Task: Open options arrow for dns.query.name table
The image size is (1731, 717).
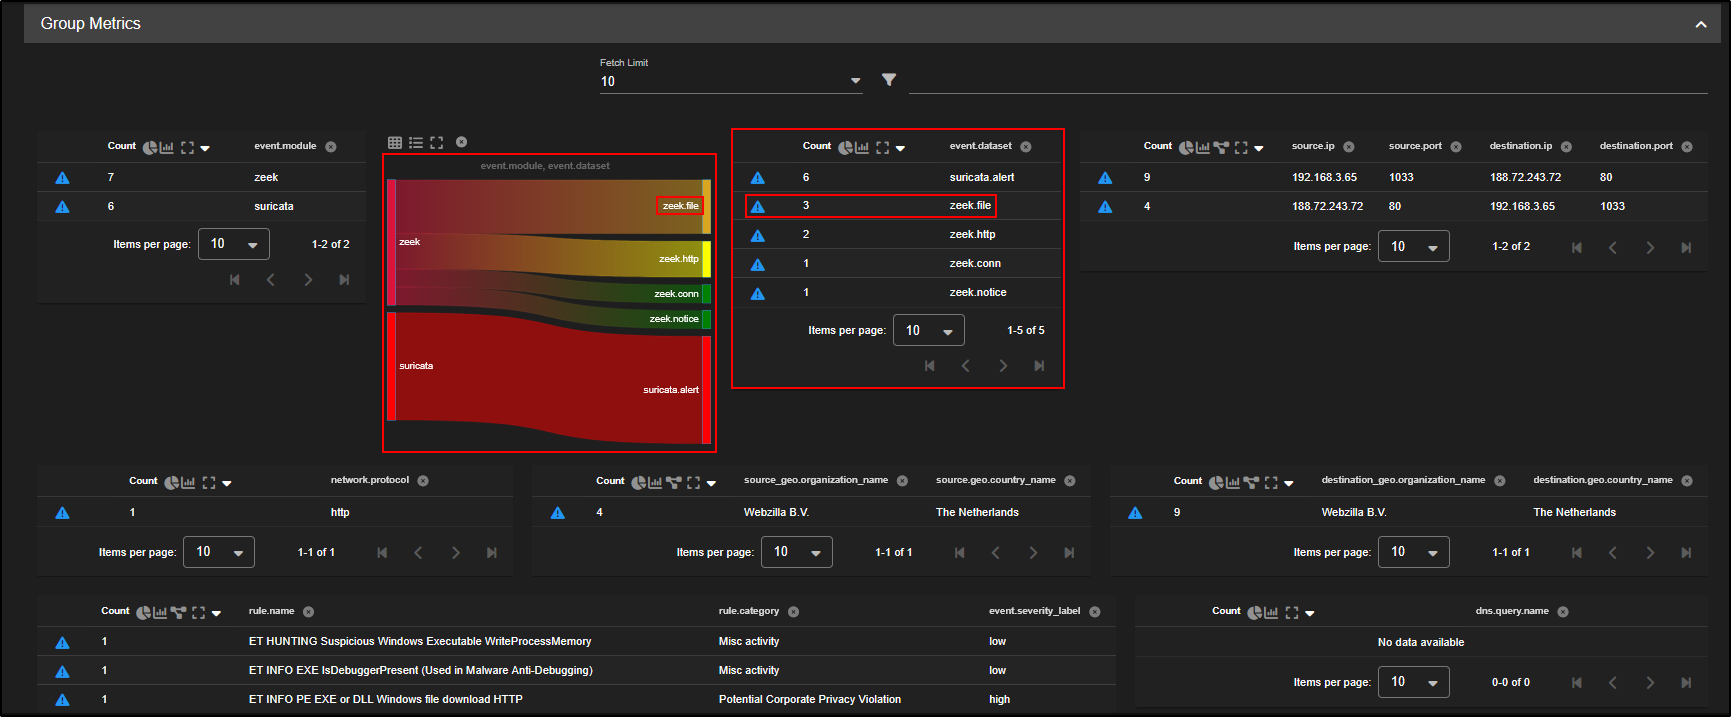Action: [1310, 612]
